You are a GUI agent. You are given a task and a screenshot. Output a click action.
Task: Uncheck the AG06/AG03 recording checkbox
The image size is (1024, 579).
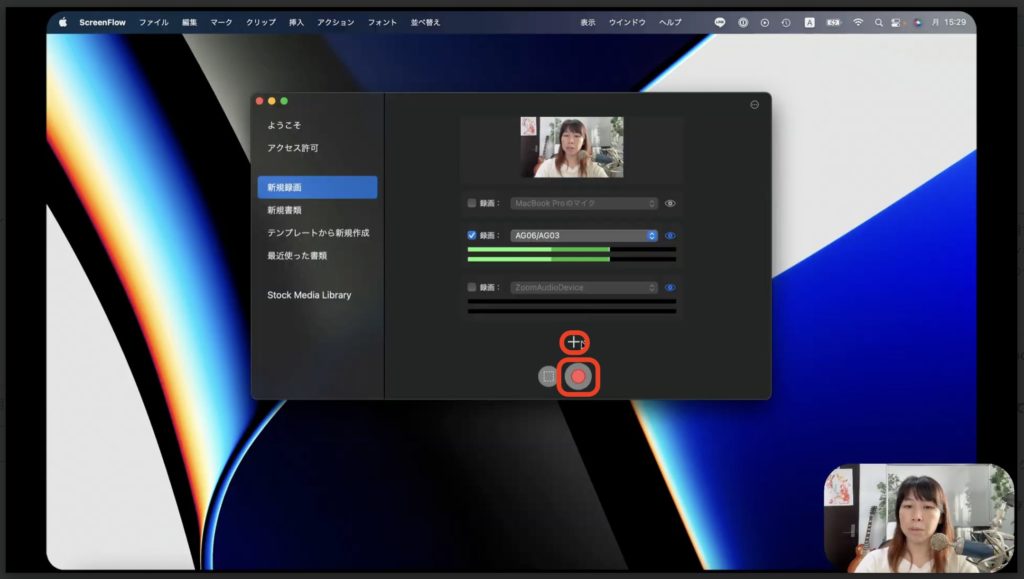tap(472, 236)
